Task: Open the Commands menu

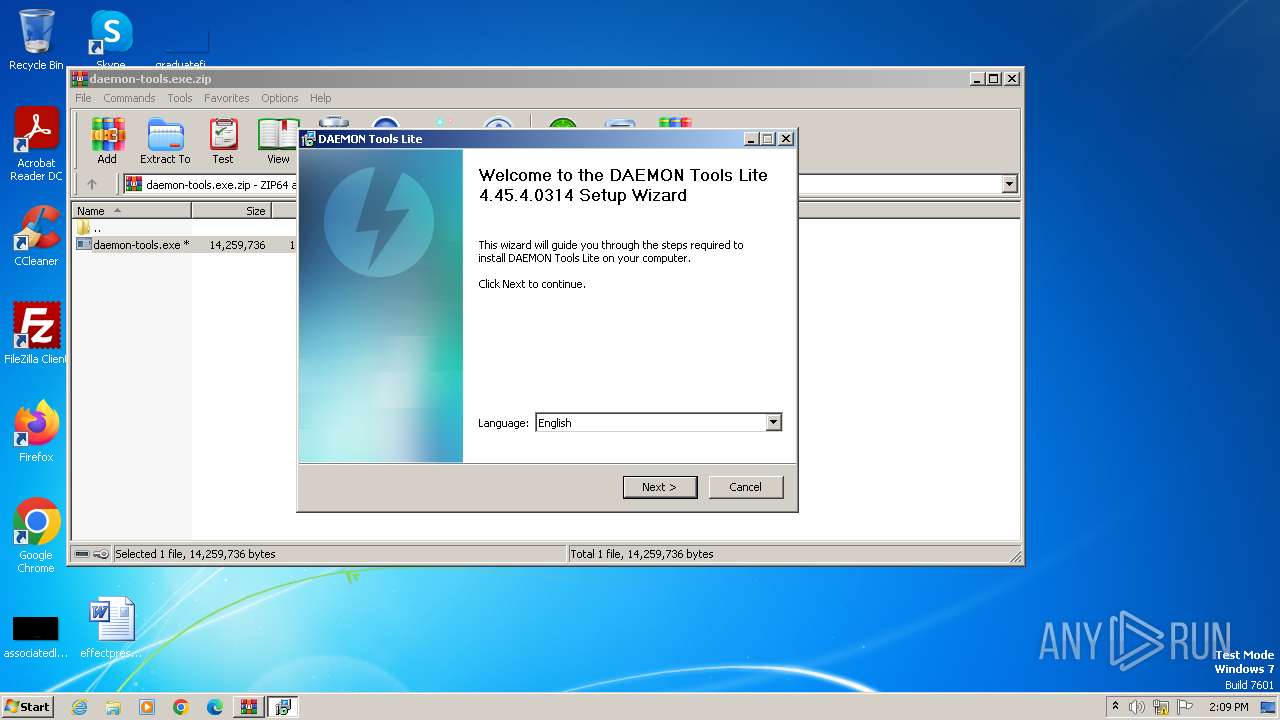Action: tap(129, 98)
